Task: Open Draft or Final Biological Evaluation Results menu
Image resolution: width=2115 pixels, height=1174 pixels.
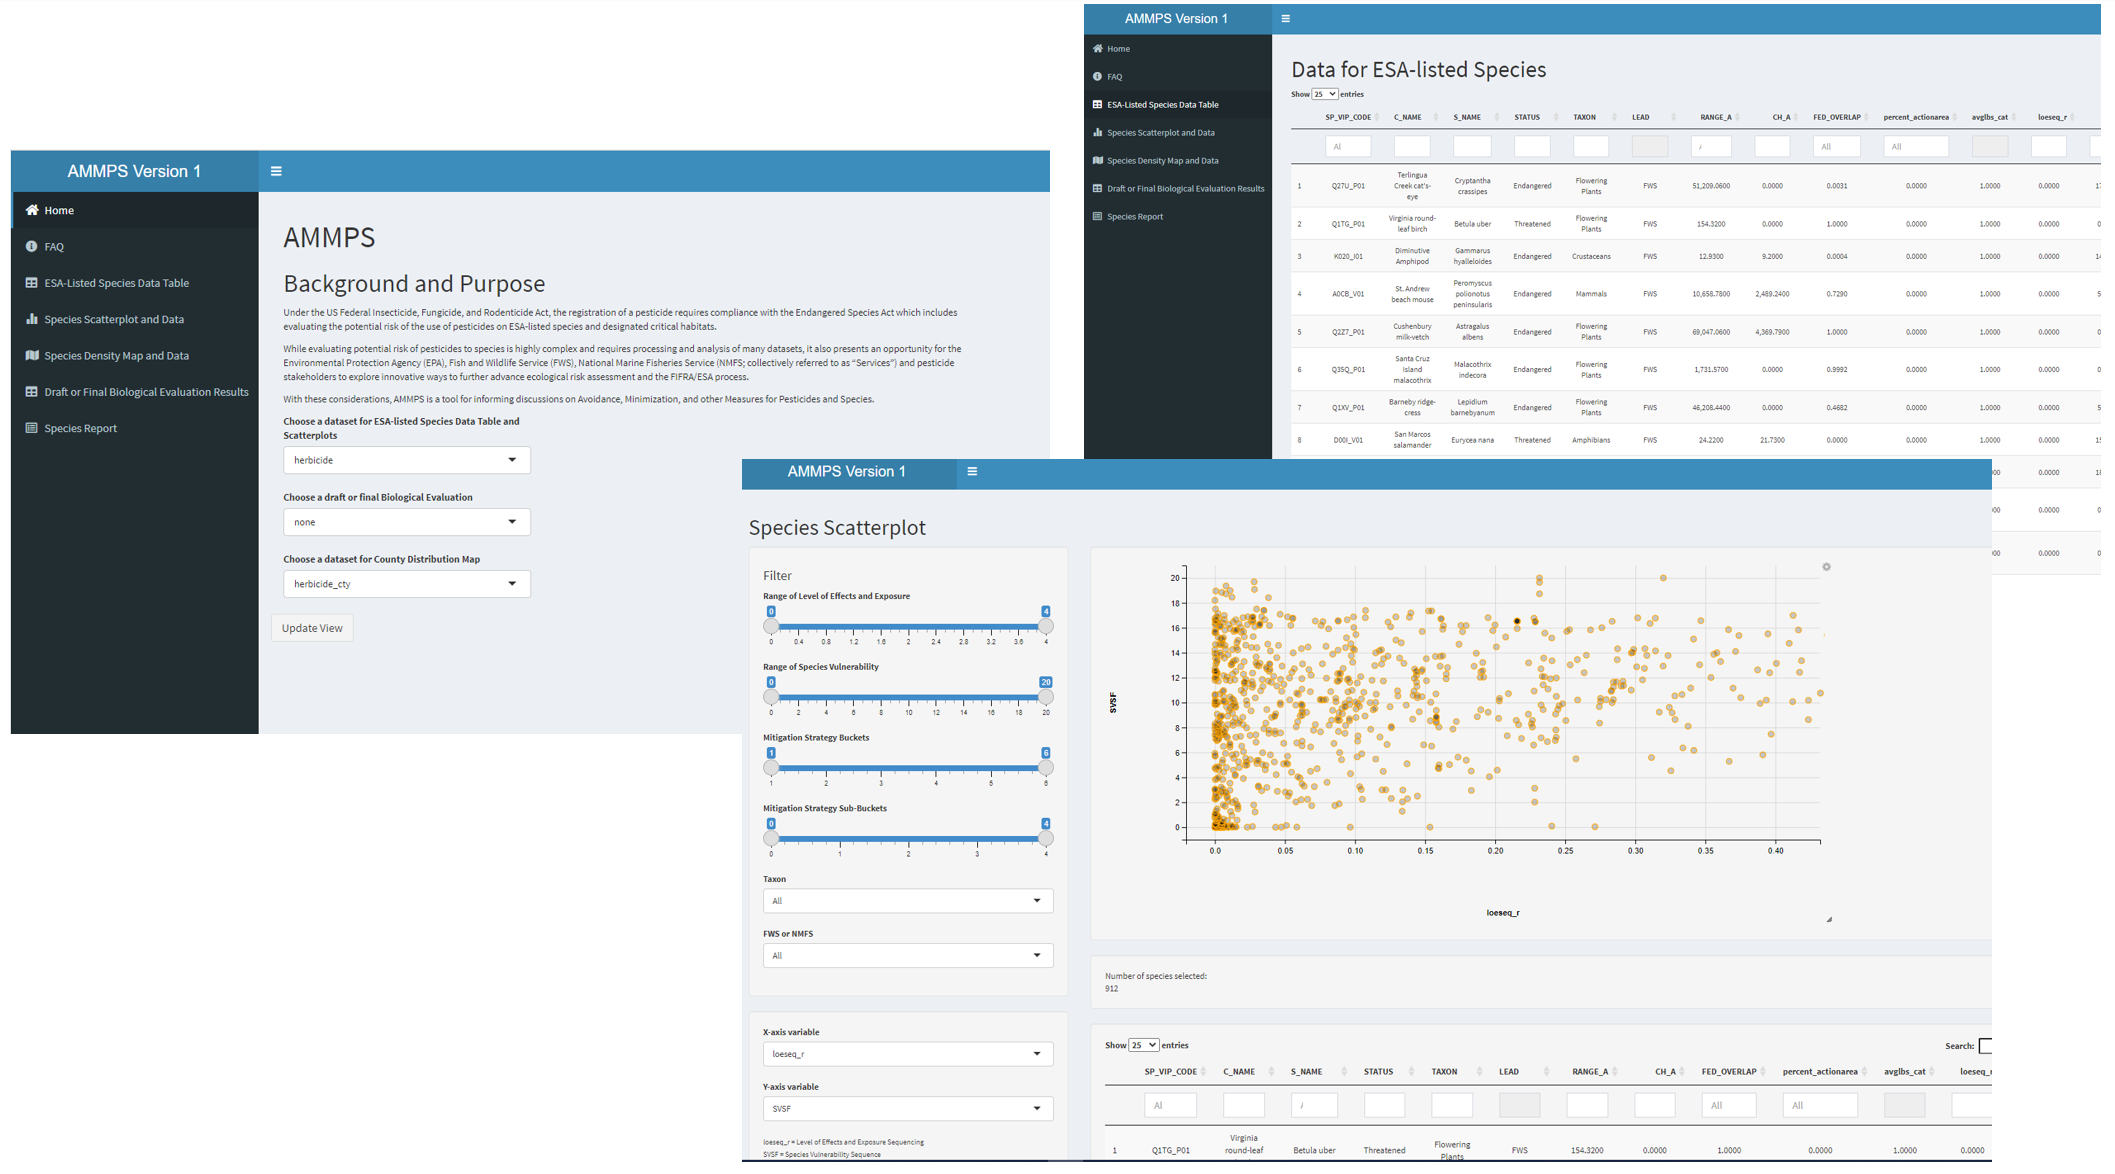Action: [146, 392]
